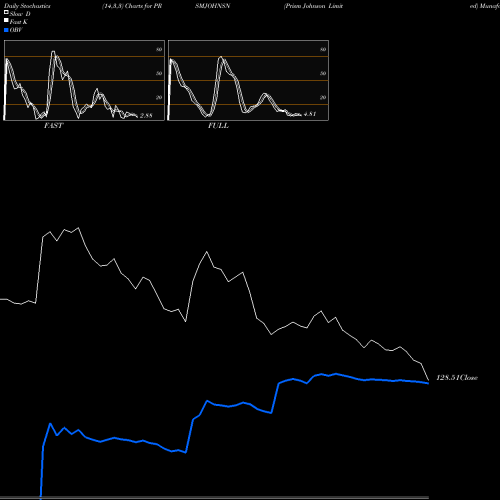Viewport: 500px width, 500px height.
Task: Click the FAST stochastic chart thumbnail
Action: 84,80
